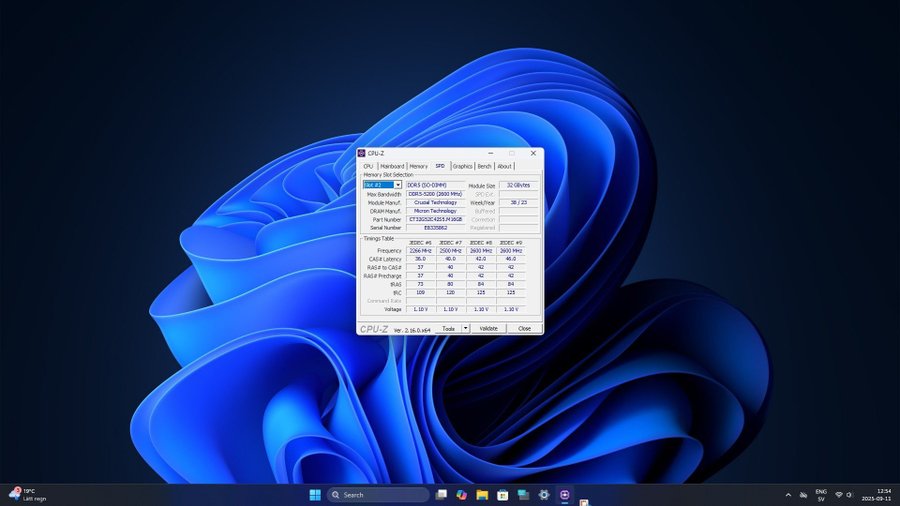Click the taskbar Search box
Viewport: 900px width, 506px height.
[378, 495]
